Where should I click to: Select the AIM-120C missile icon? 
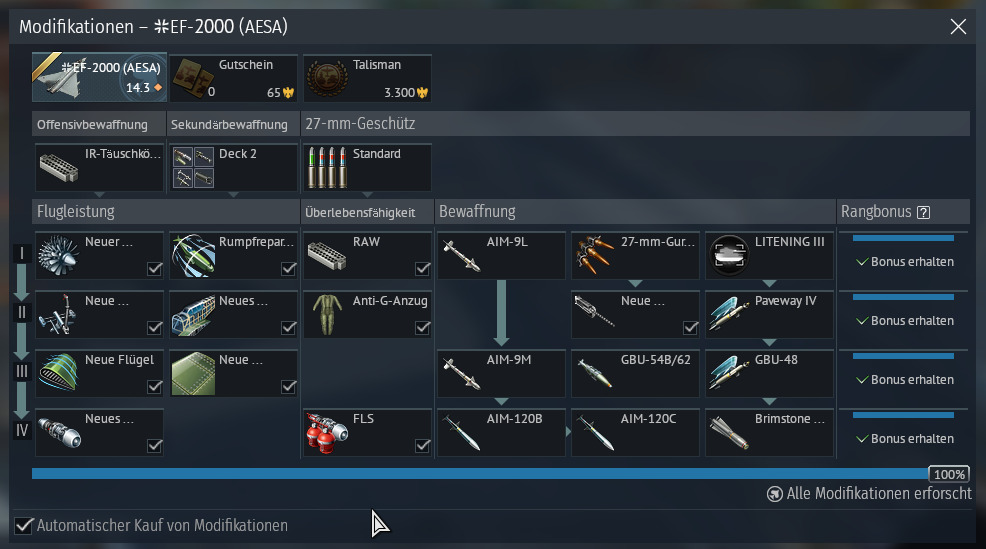pyautogui.click(x=594, y=433)
